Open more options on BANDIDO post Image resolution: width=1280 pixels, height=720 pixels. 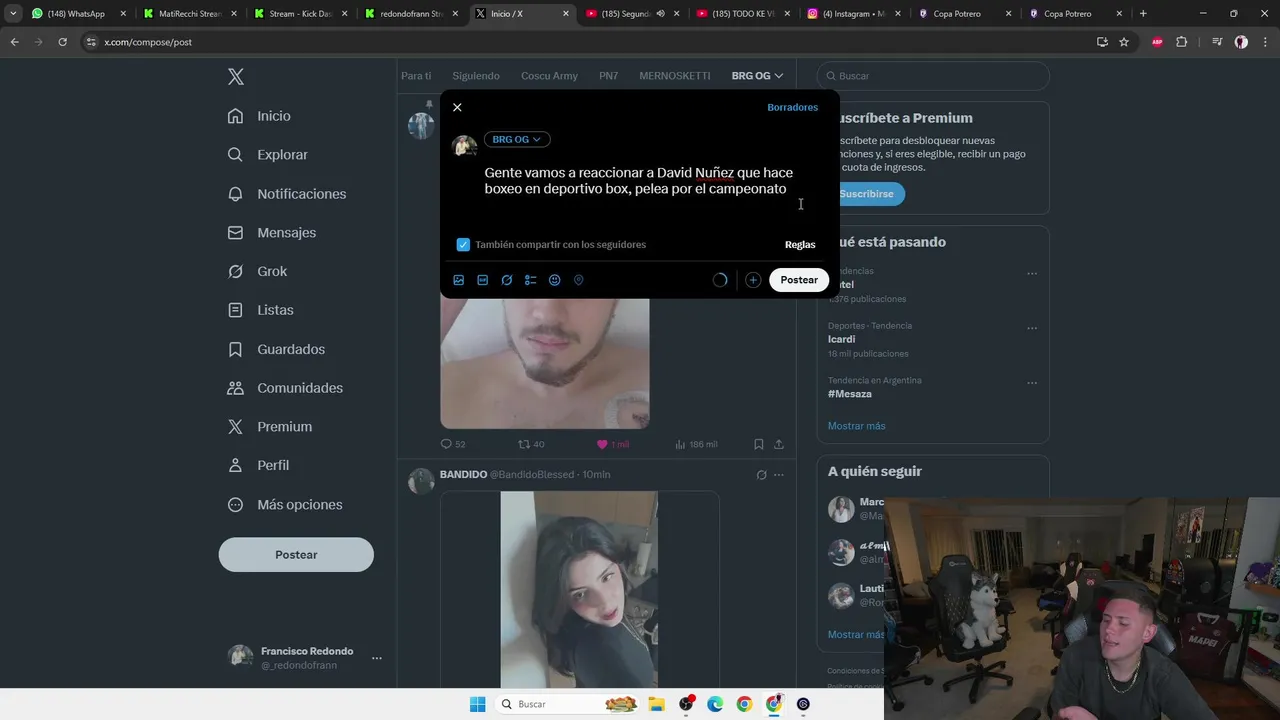779,475
